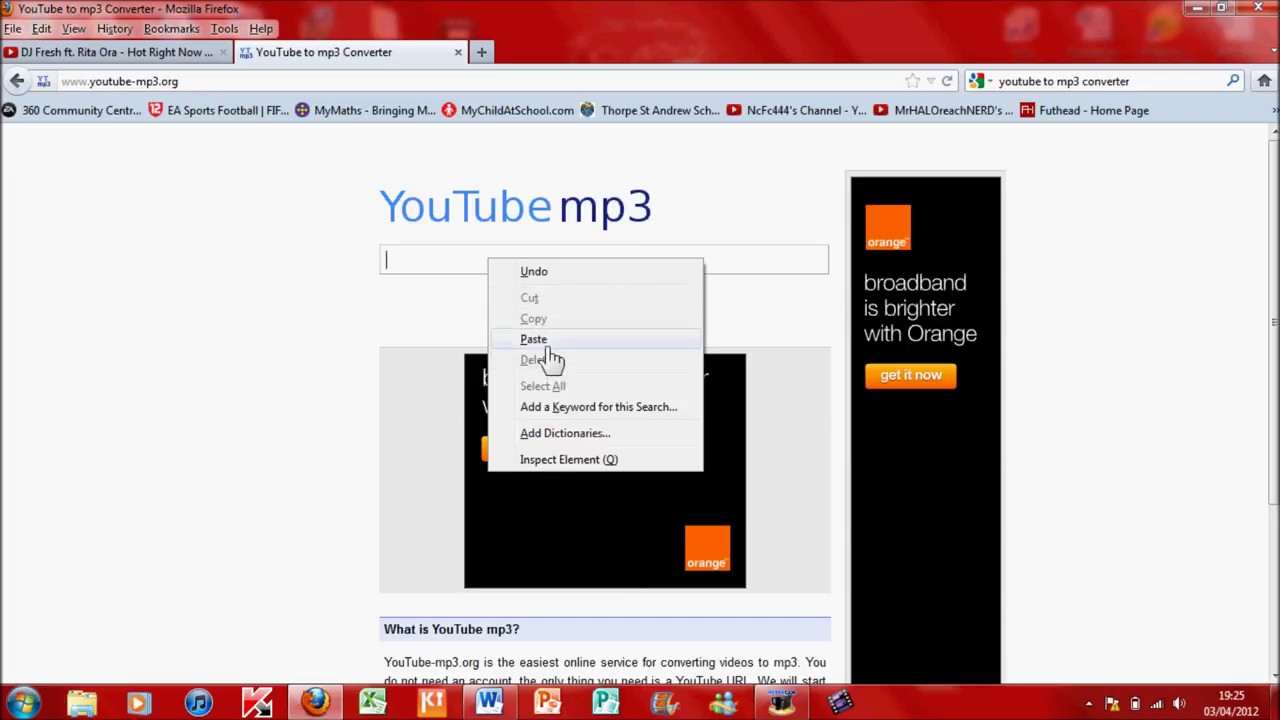
Task: Reload the page with the refresh icon
Action: [x=947, y=81]
